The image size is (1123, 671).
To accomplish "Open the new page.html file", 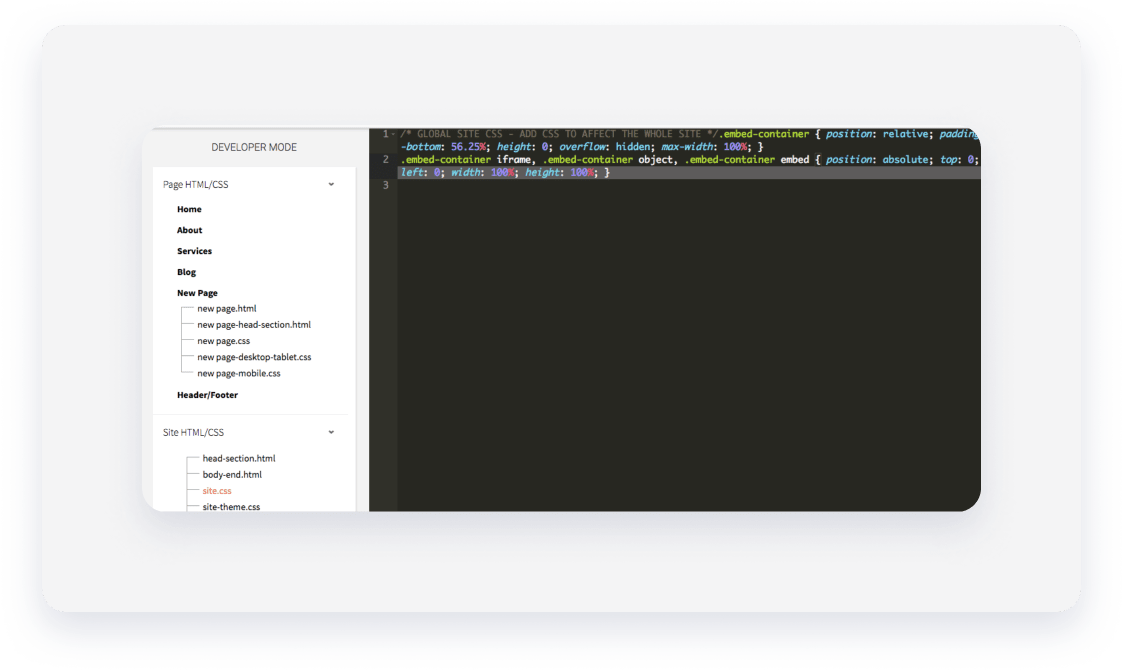I will (226, 309).
